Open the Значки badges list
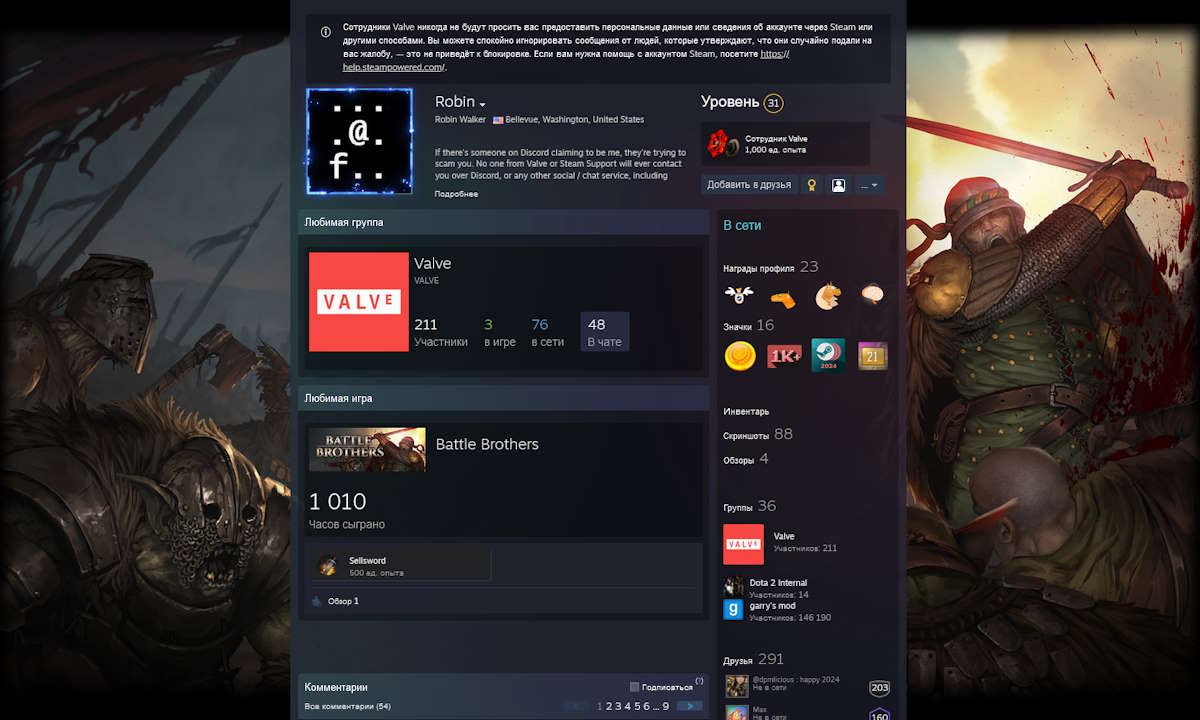 (748, 325)
